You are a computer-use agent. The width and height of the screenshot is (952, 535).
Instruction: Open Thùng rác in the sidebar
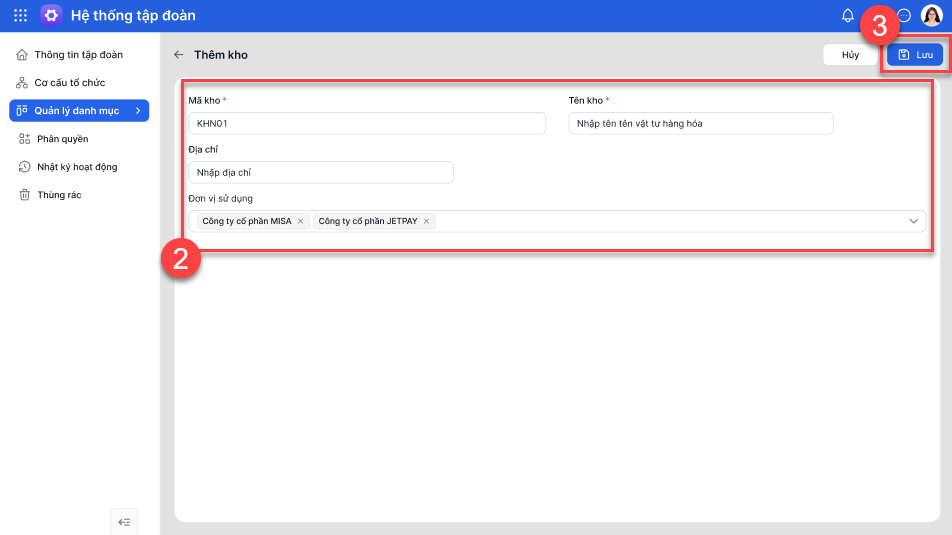pos(59,195)
